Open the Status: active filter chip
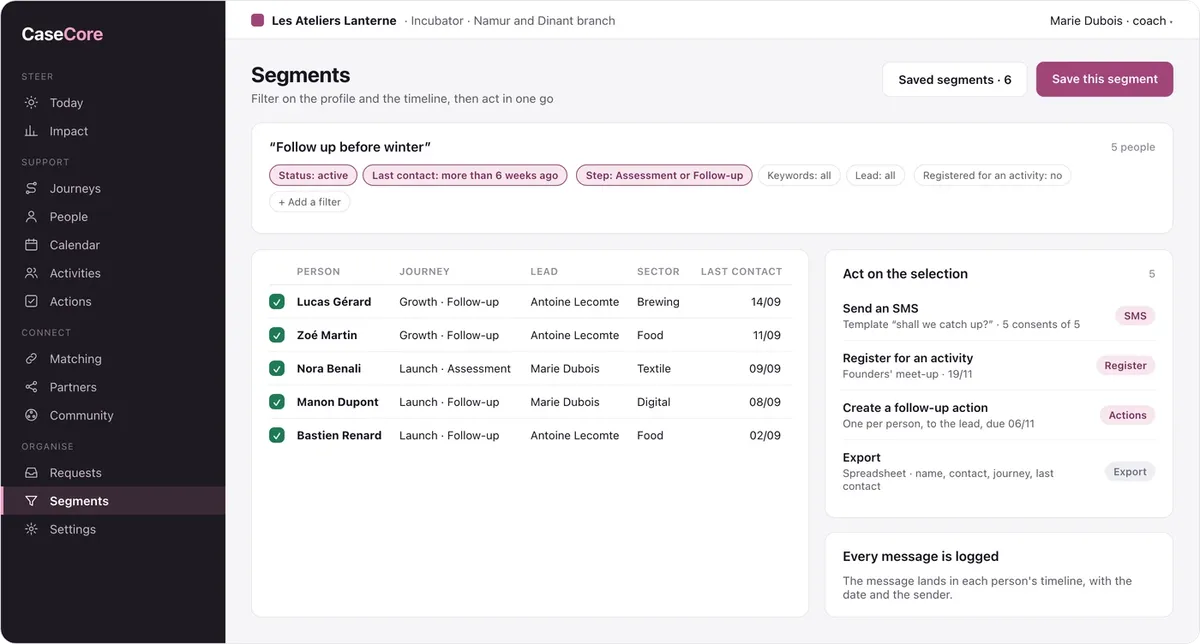Screen dimensions: 1200x644 [313, 175]
